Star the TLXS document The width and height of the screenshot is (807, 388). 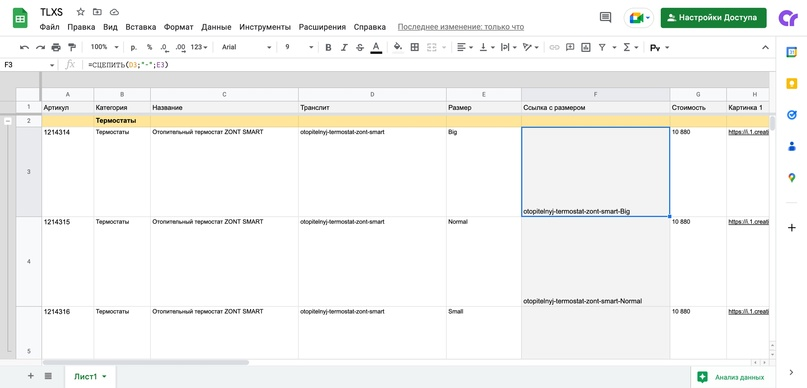80,12
